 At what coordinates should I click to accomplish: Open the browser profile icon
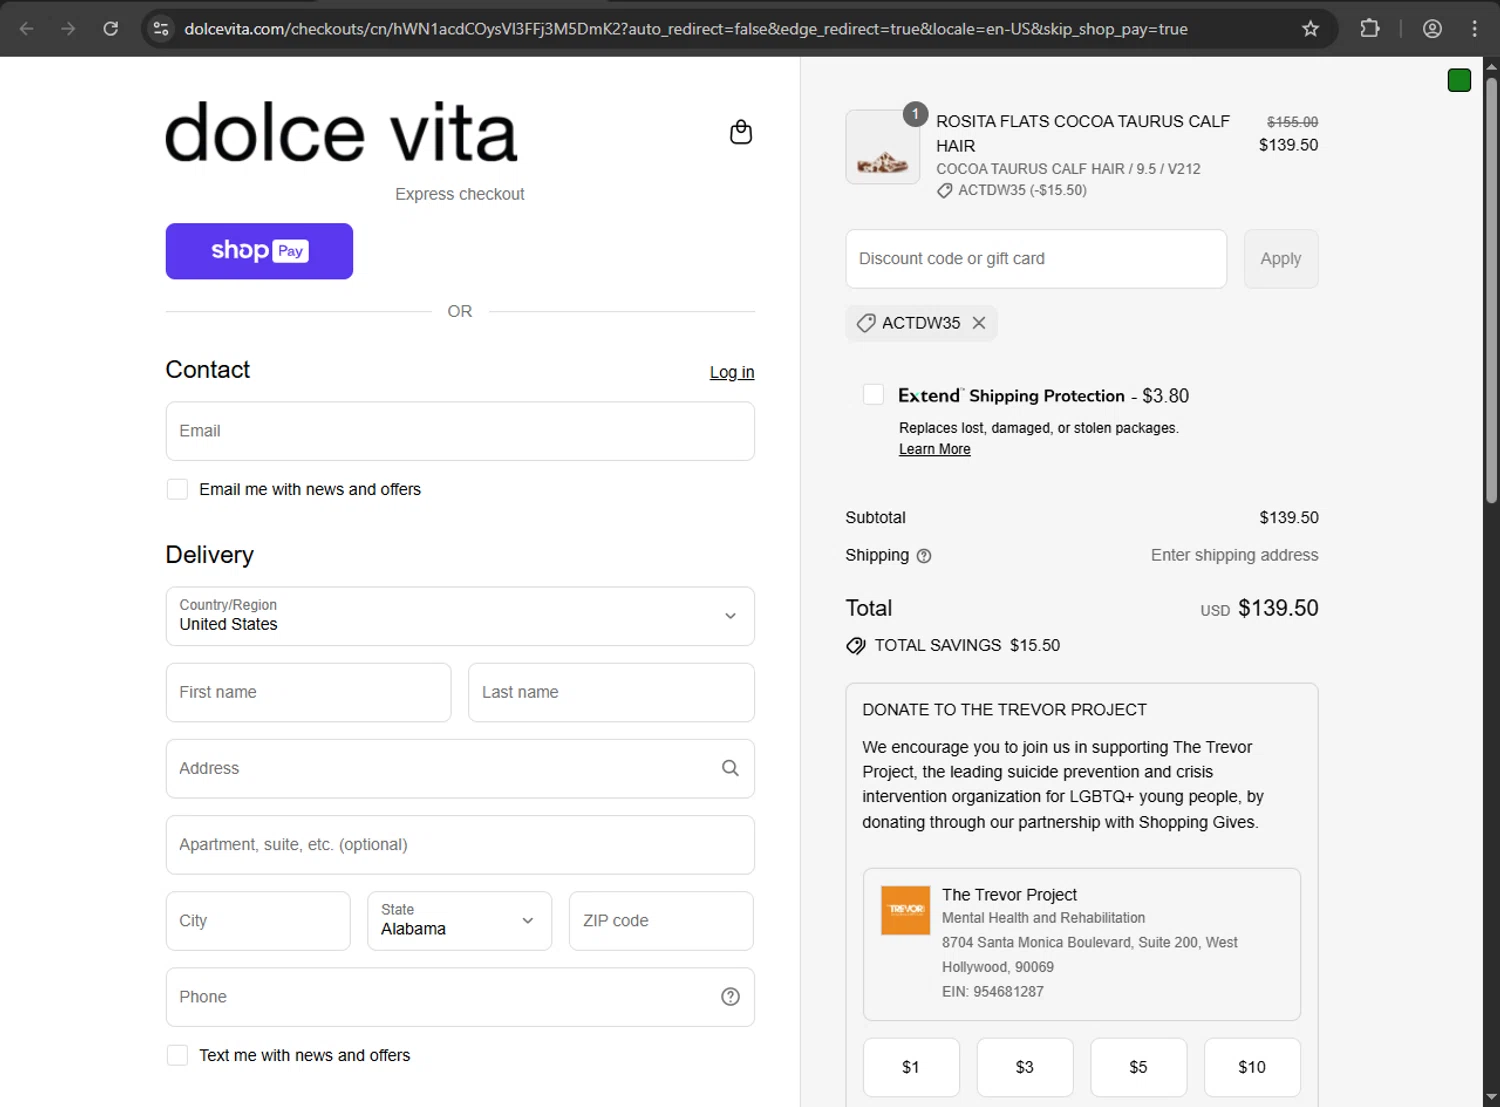coord(1432,29)
